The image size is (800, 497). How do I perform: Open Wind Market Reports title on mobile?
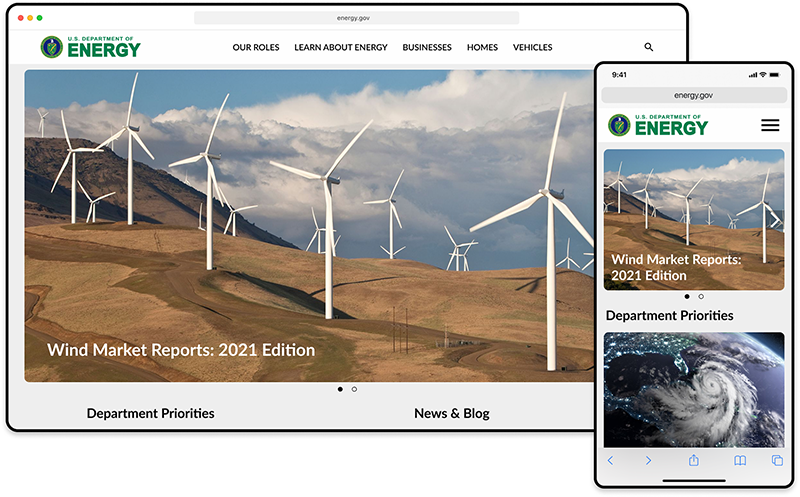(x=677, y=267)
